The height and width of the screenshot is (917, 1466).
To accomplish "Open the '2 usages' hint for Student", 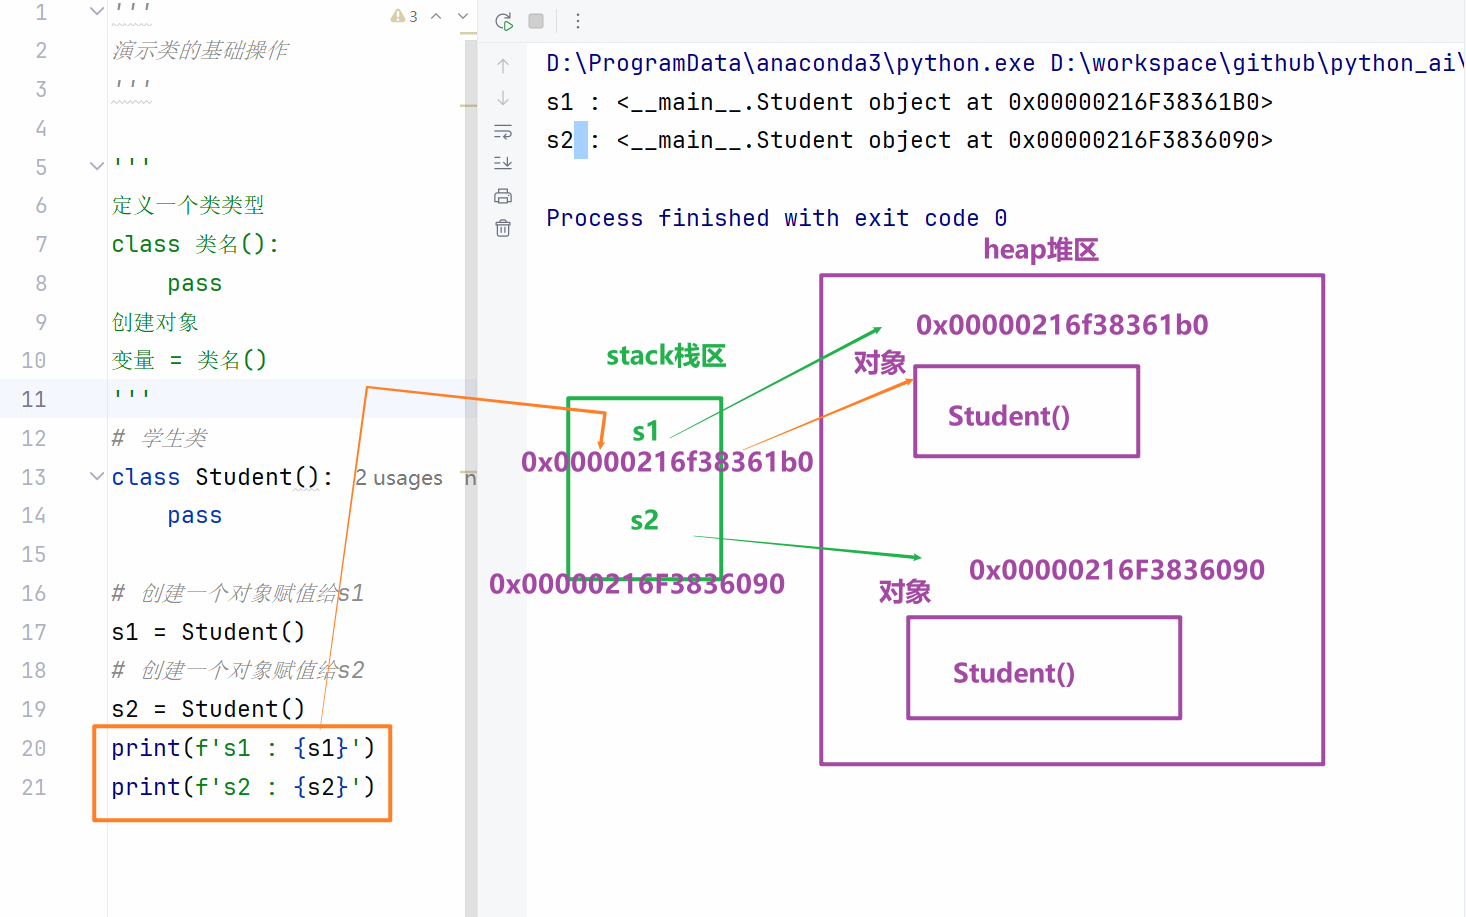I will 399,478.
